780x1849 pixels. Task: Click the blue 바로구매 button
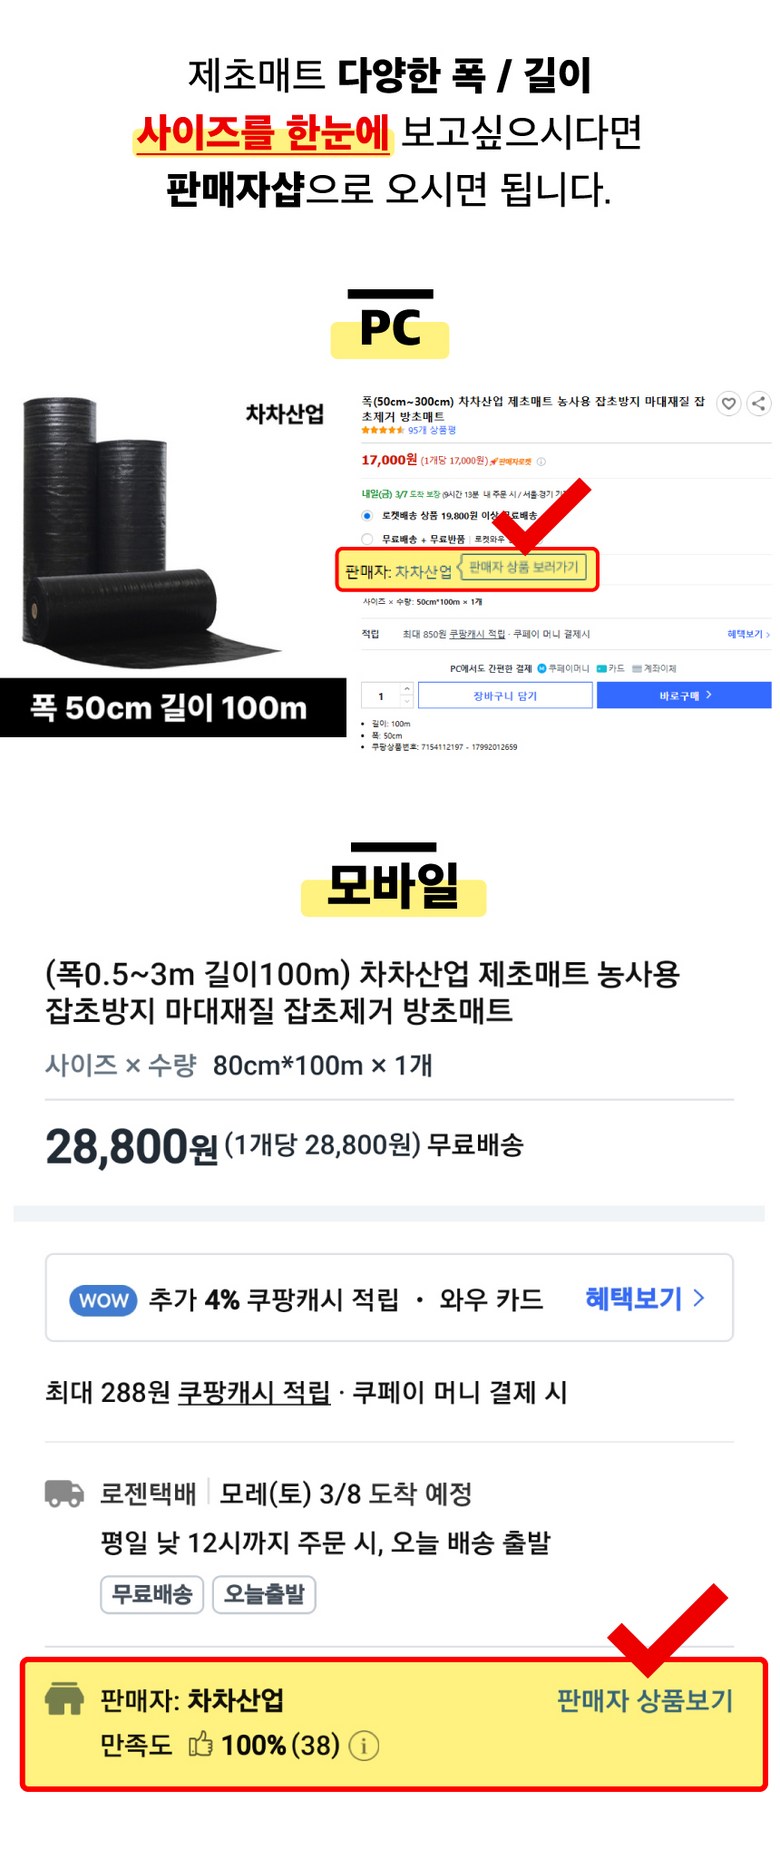click(x=684, y=695)
